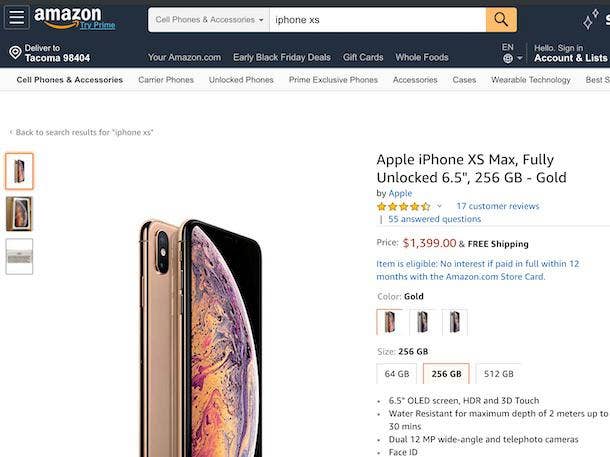Choose the first Gold color swatch
The width and height of the screenshot is (610, 457).
(389, 322)
